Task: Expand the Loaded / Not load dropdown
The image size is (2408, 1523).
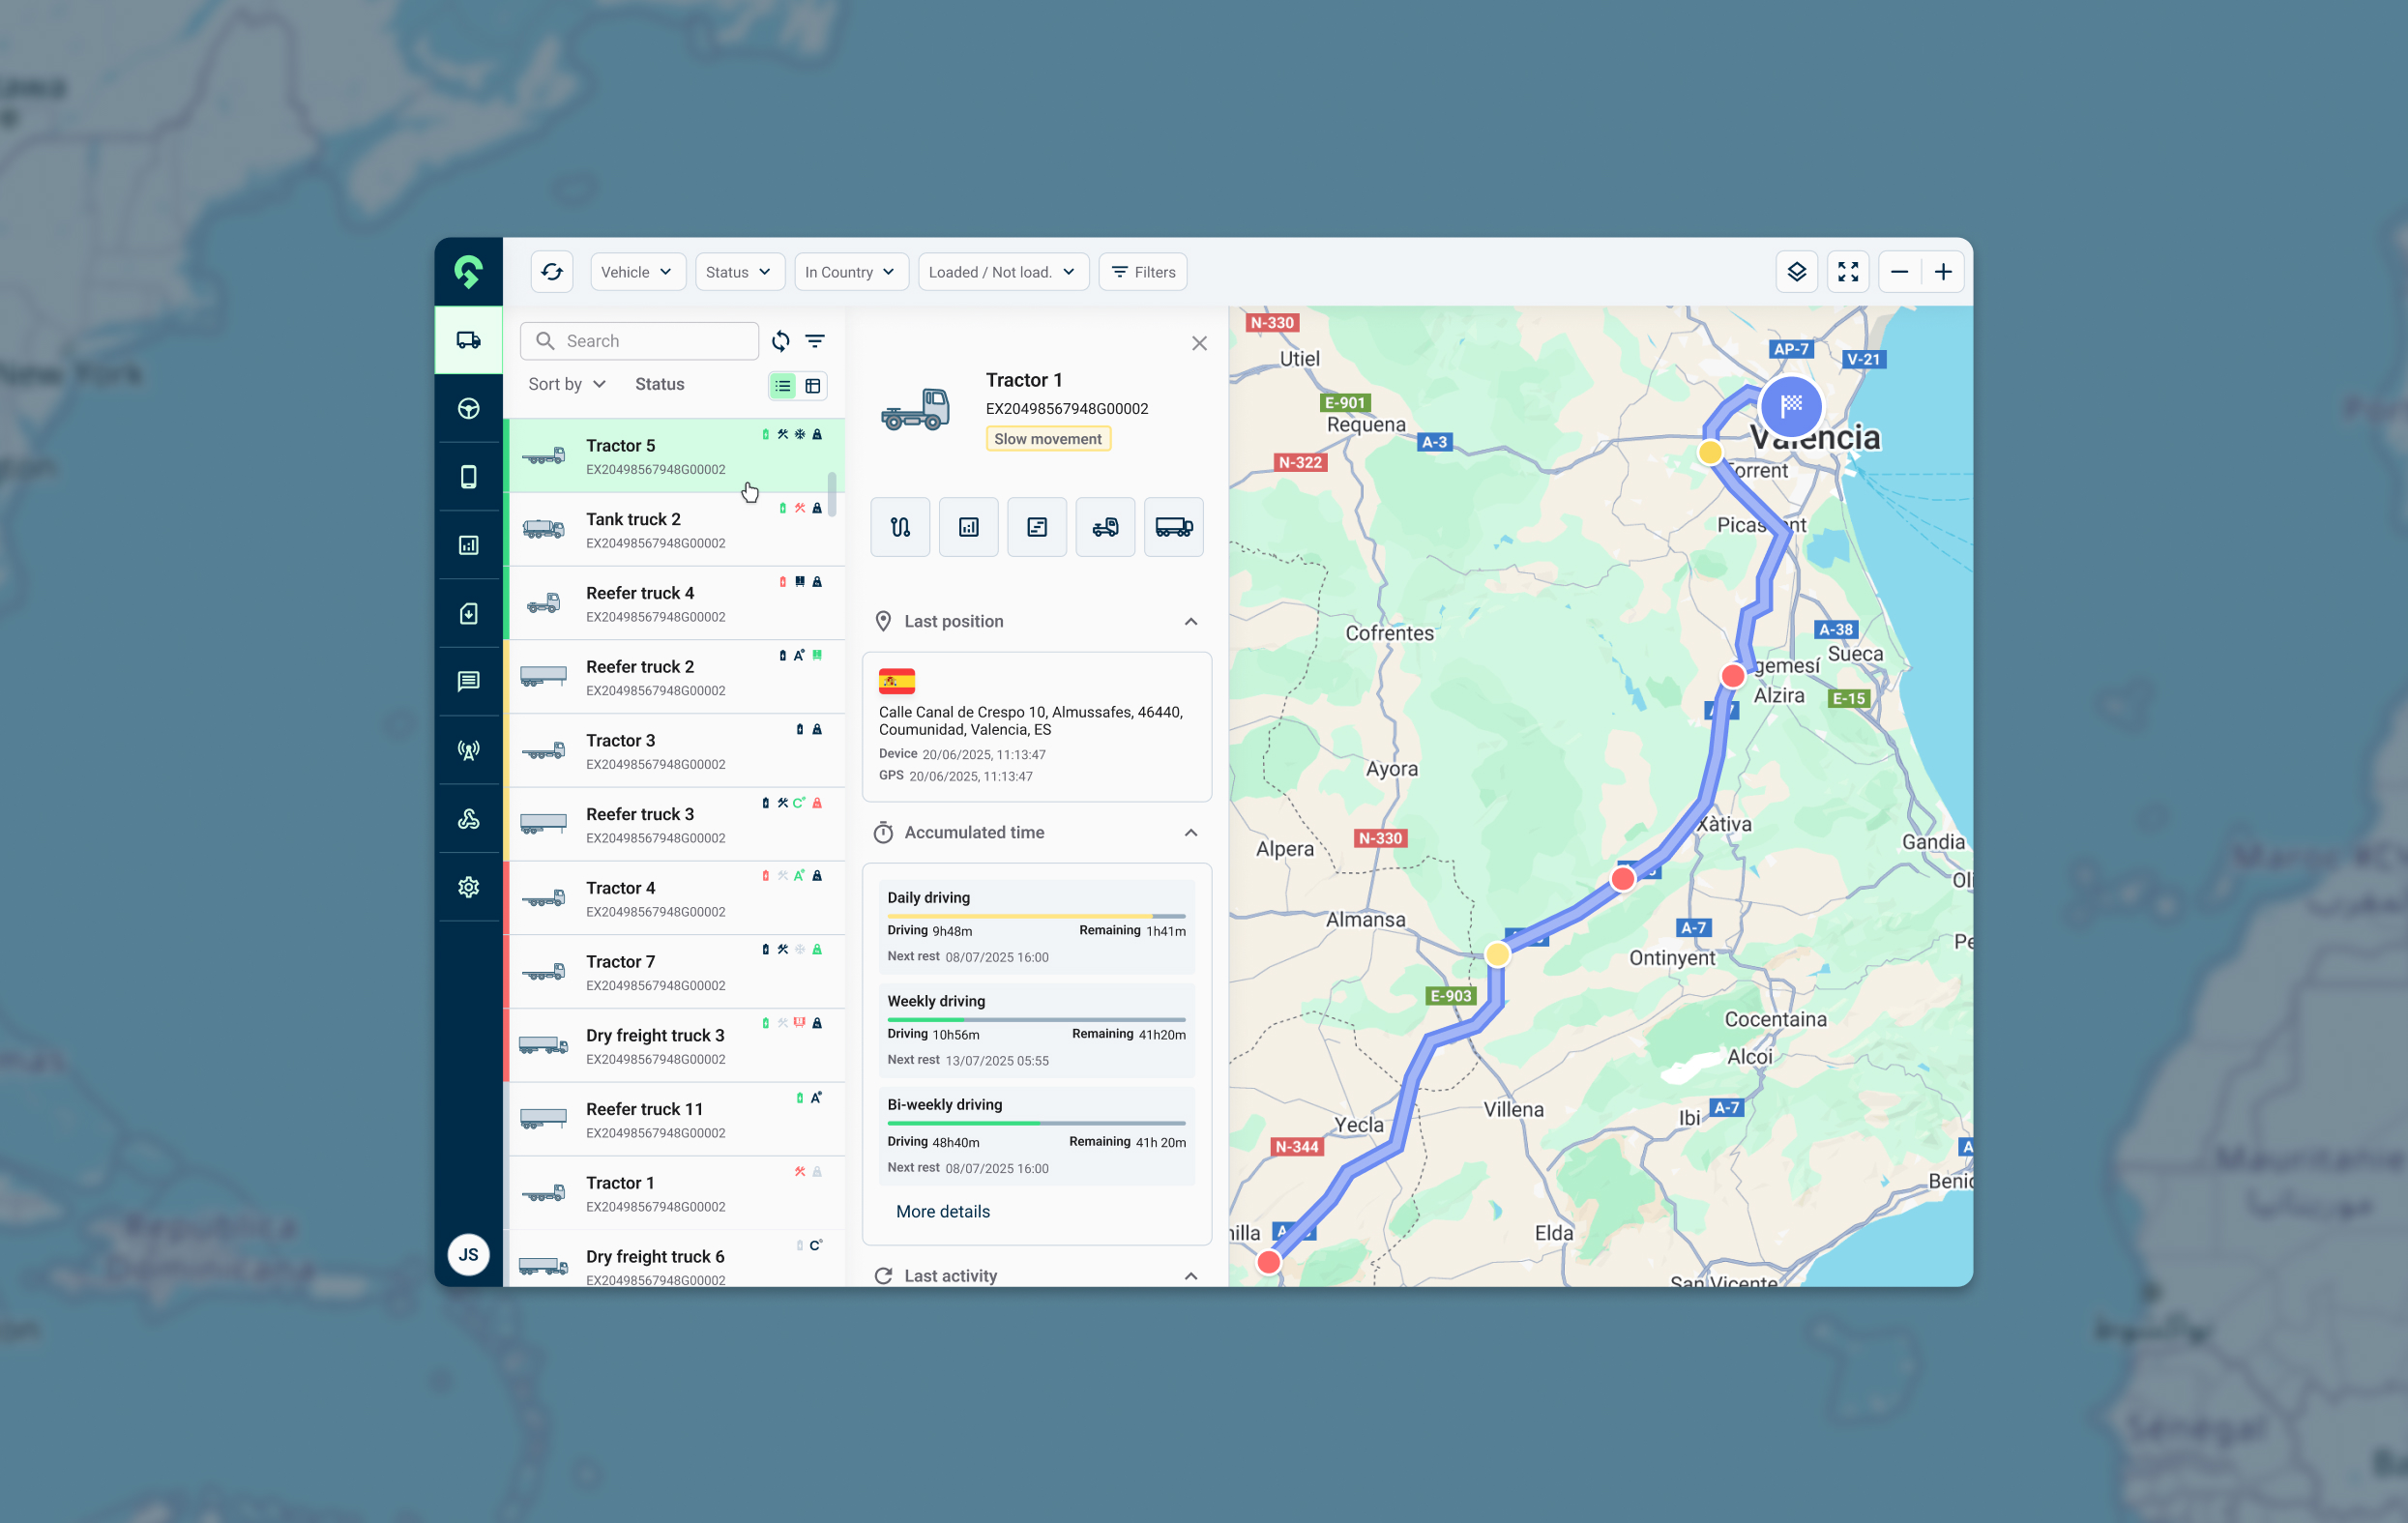Action: pyautogui.click(x=1002, y=271)
